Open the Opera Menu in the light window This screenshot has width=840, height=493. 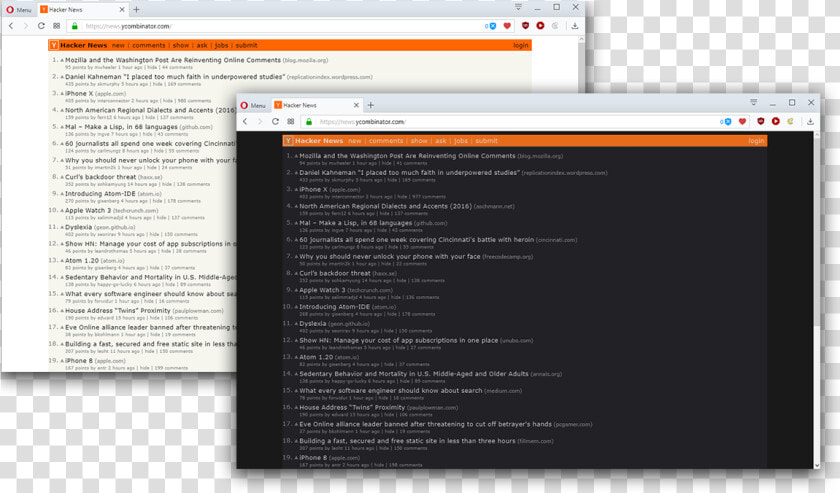[x=19, y=10]
